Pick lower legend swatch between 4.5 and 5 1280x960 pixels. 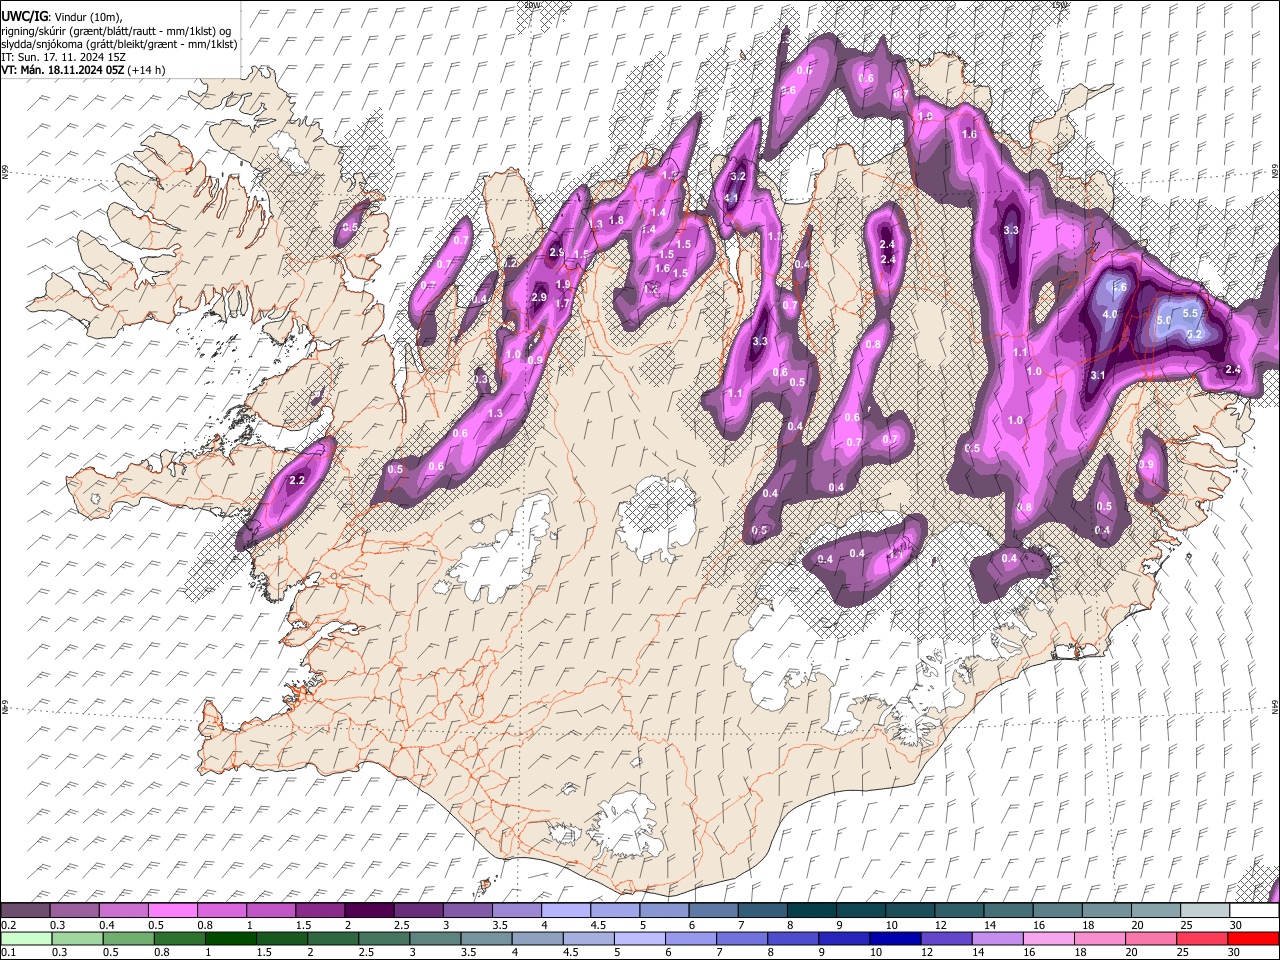click(587, 938)
